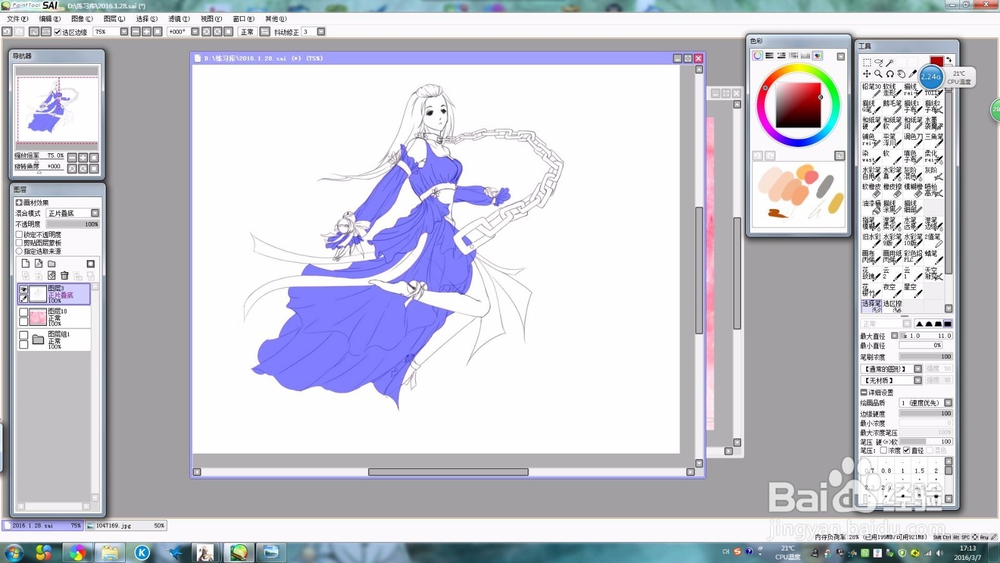Adjust the 笔刷浓度 brush density slider
The width and height of the screenshot is (1000, 563).
[925, 356]
